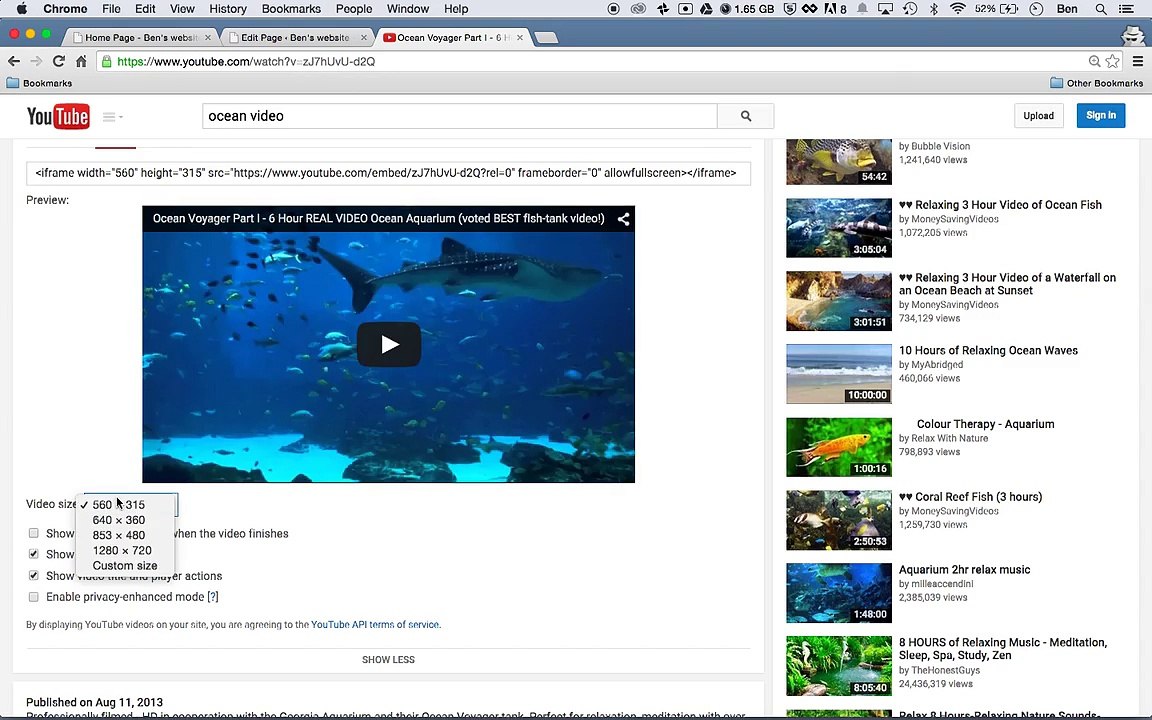Click the ocean video search field
This screenshot has height=720, width=1152.
[x=459, y=116]
